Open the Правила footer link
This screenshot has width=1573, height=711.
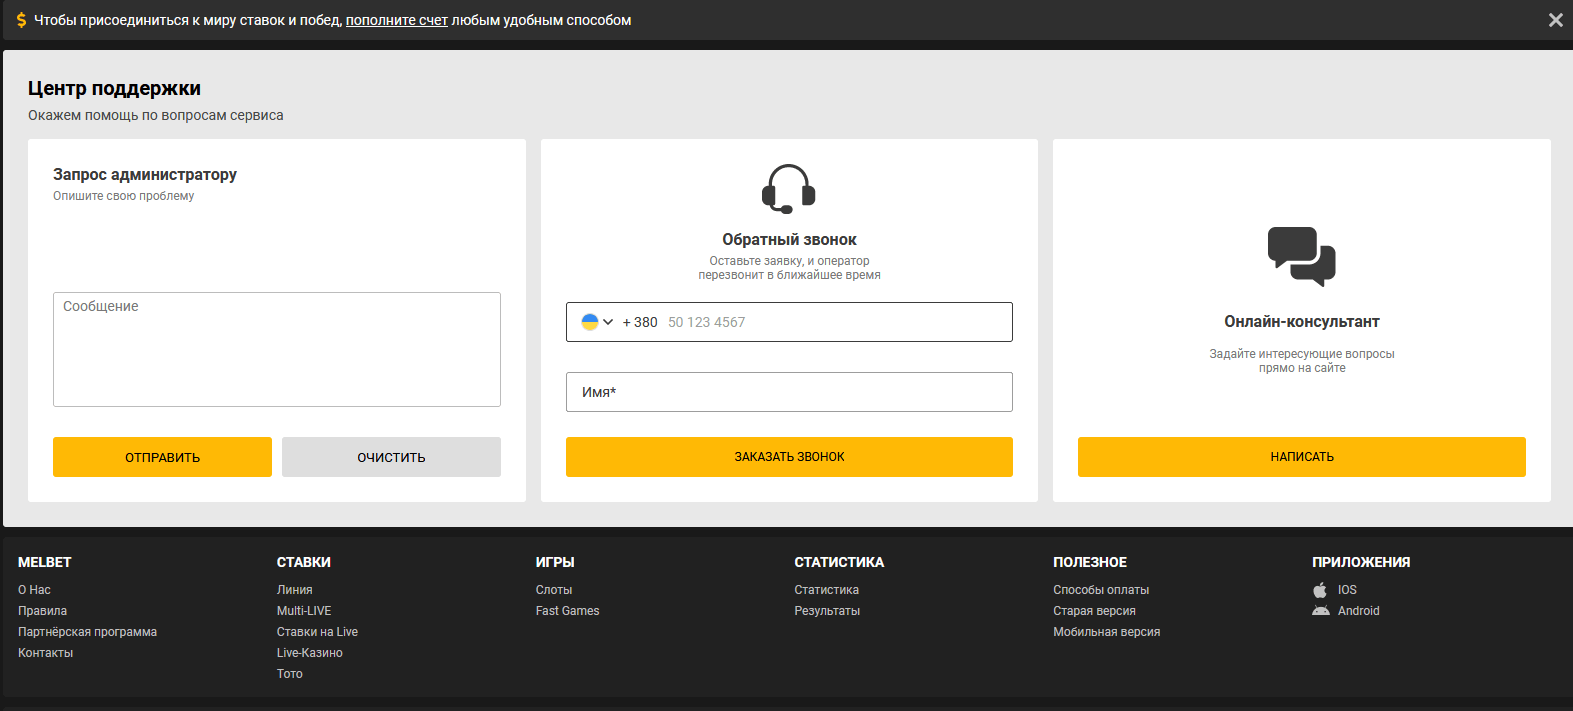coord(42,611)
